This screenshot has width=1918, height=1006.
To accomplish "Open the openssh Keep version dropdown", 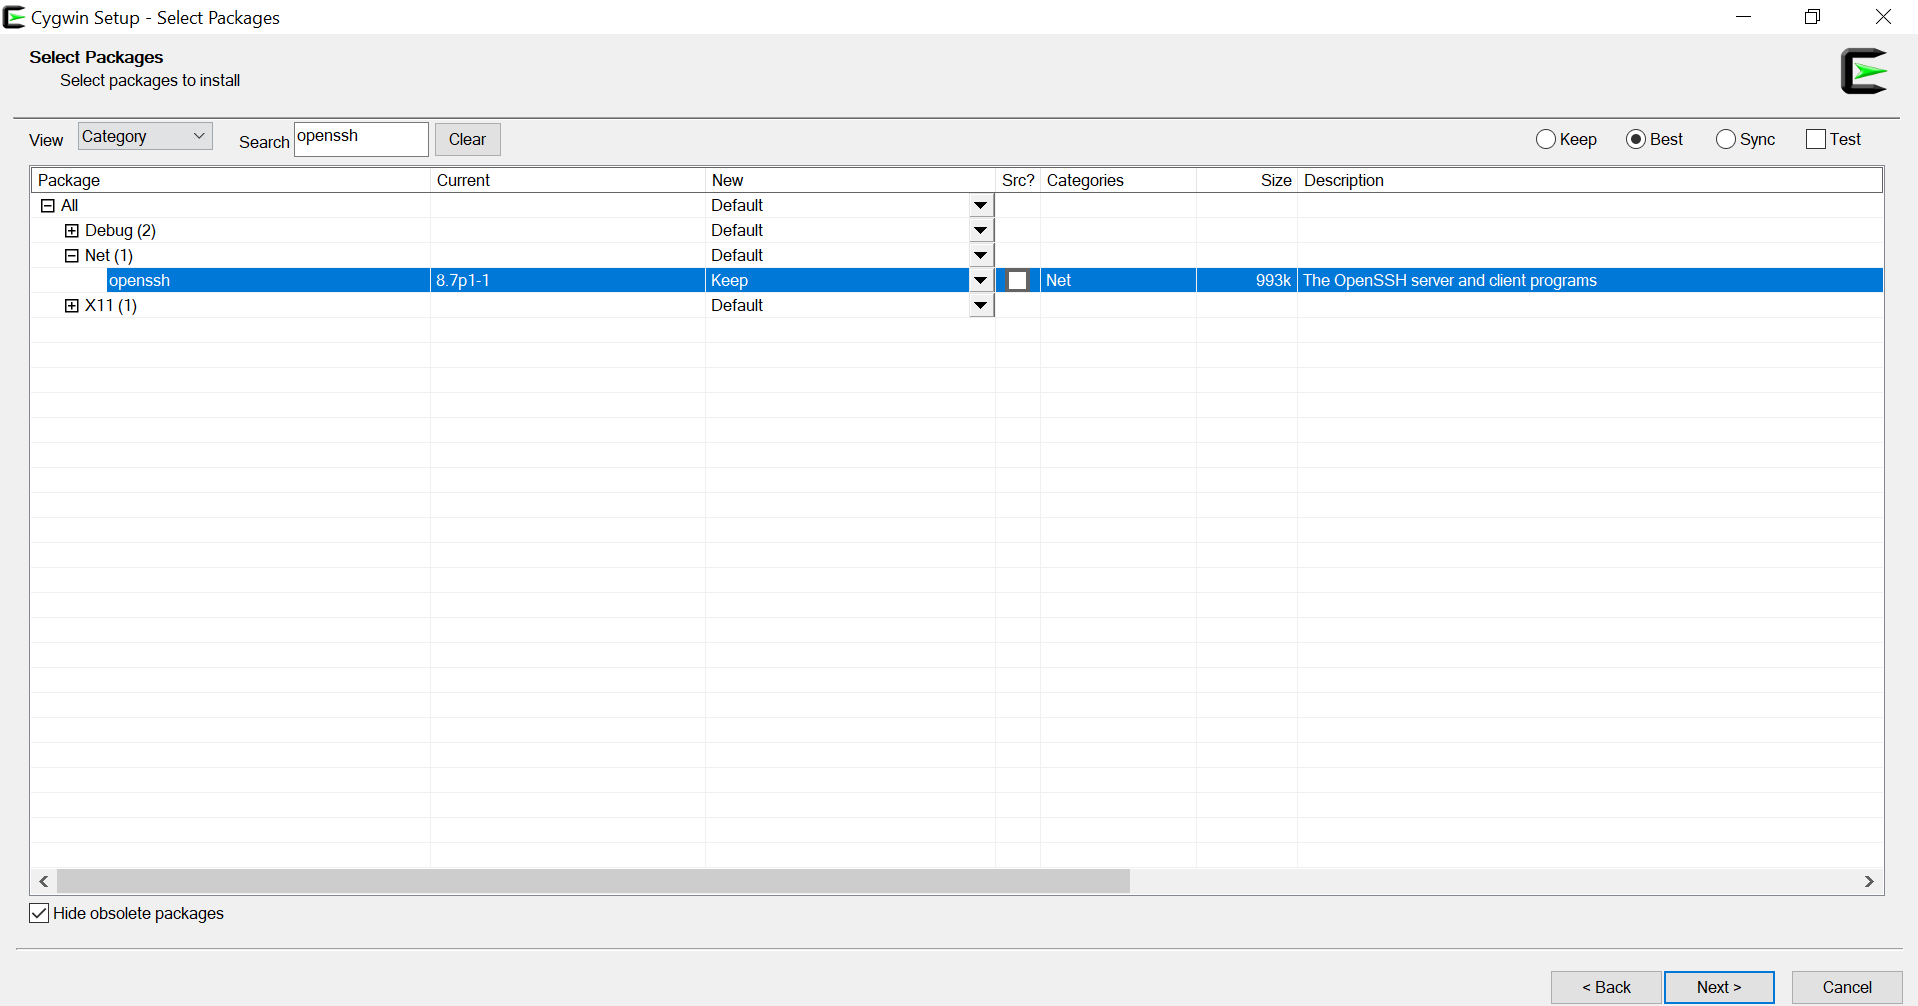I will click(x=981, y=281).
